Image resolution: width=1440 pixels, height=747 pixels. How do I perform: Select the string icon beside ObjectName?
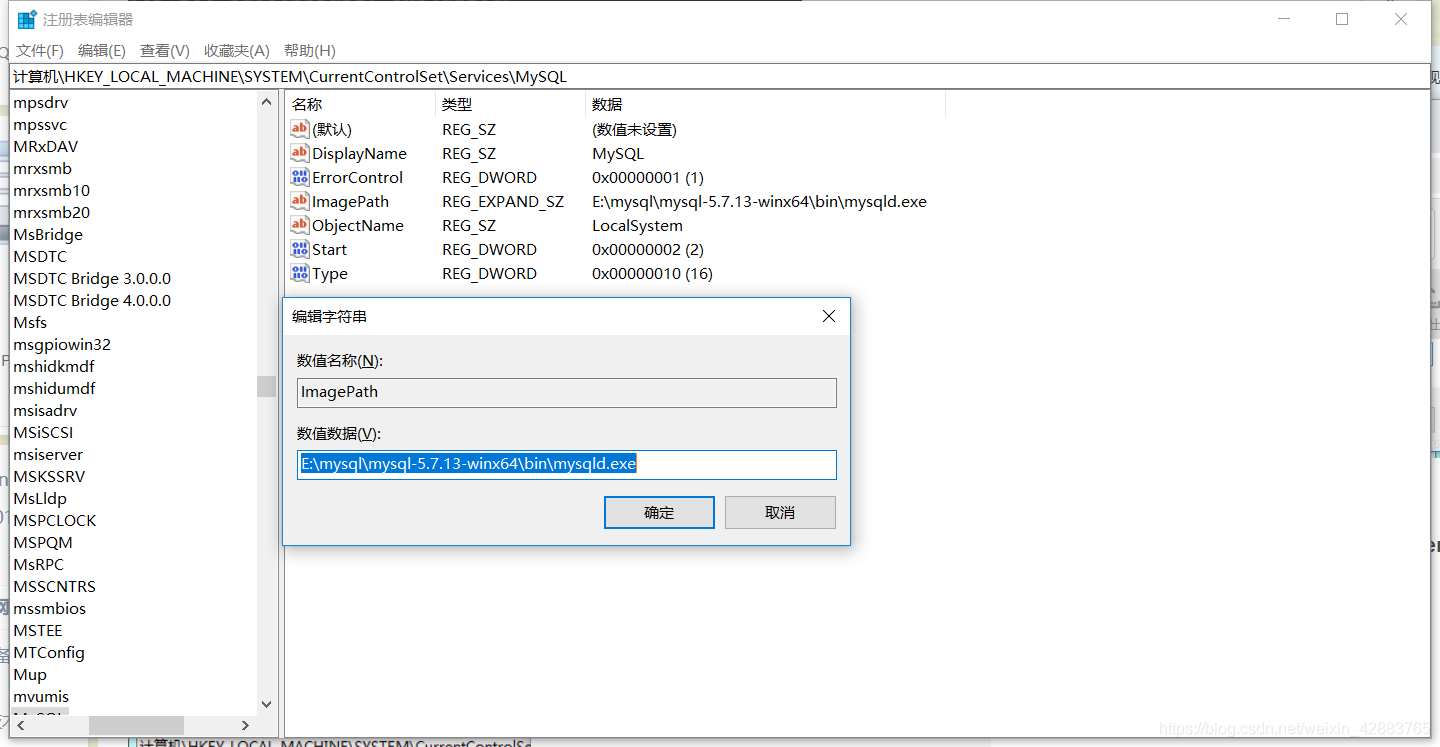300,225
